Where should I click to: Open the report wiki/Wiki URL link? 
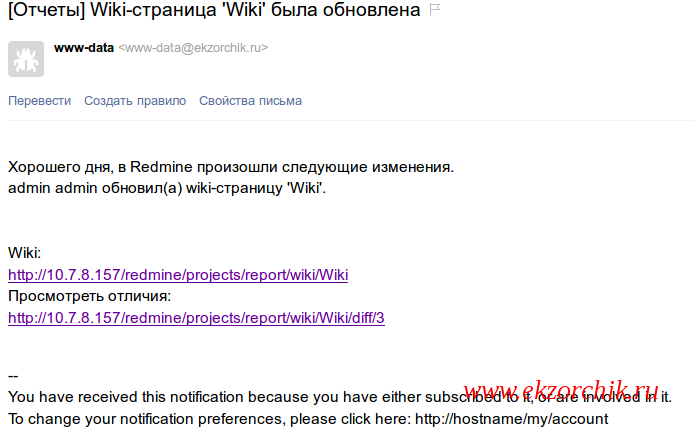[178, 275]
